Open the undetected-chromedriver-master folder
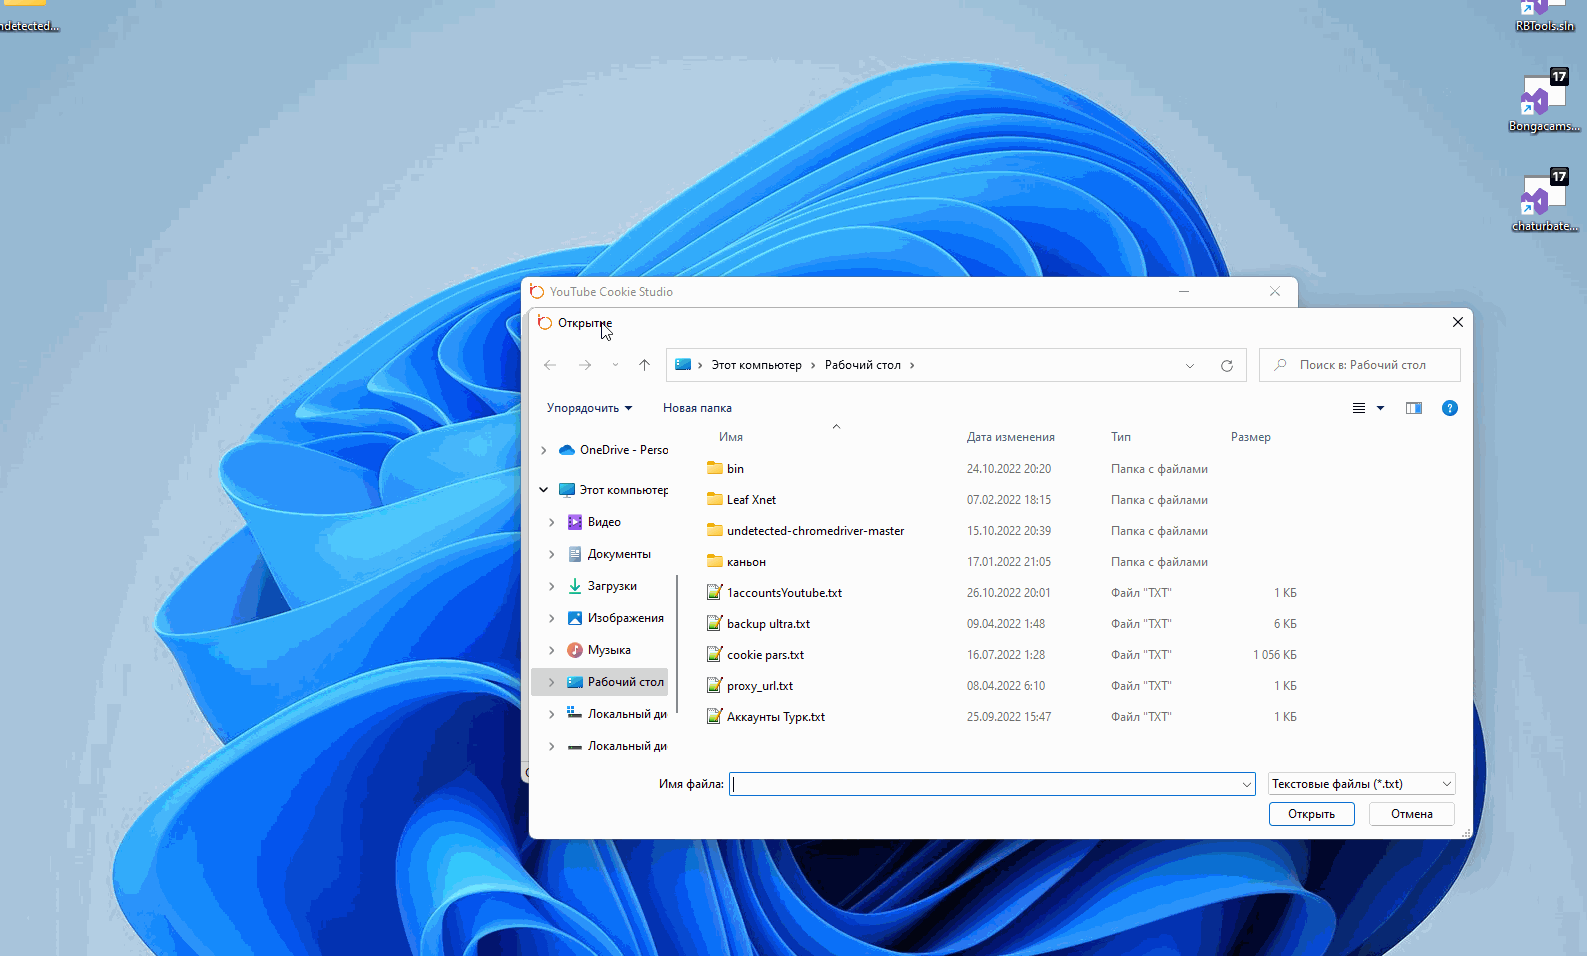Screen dimensions: 1587x956 point(815,531)
